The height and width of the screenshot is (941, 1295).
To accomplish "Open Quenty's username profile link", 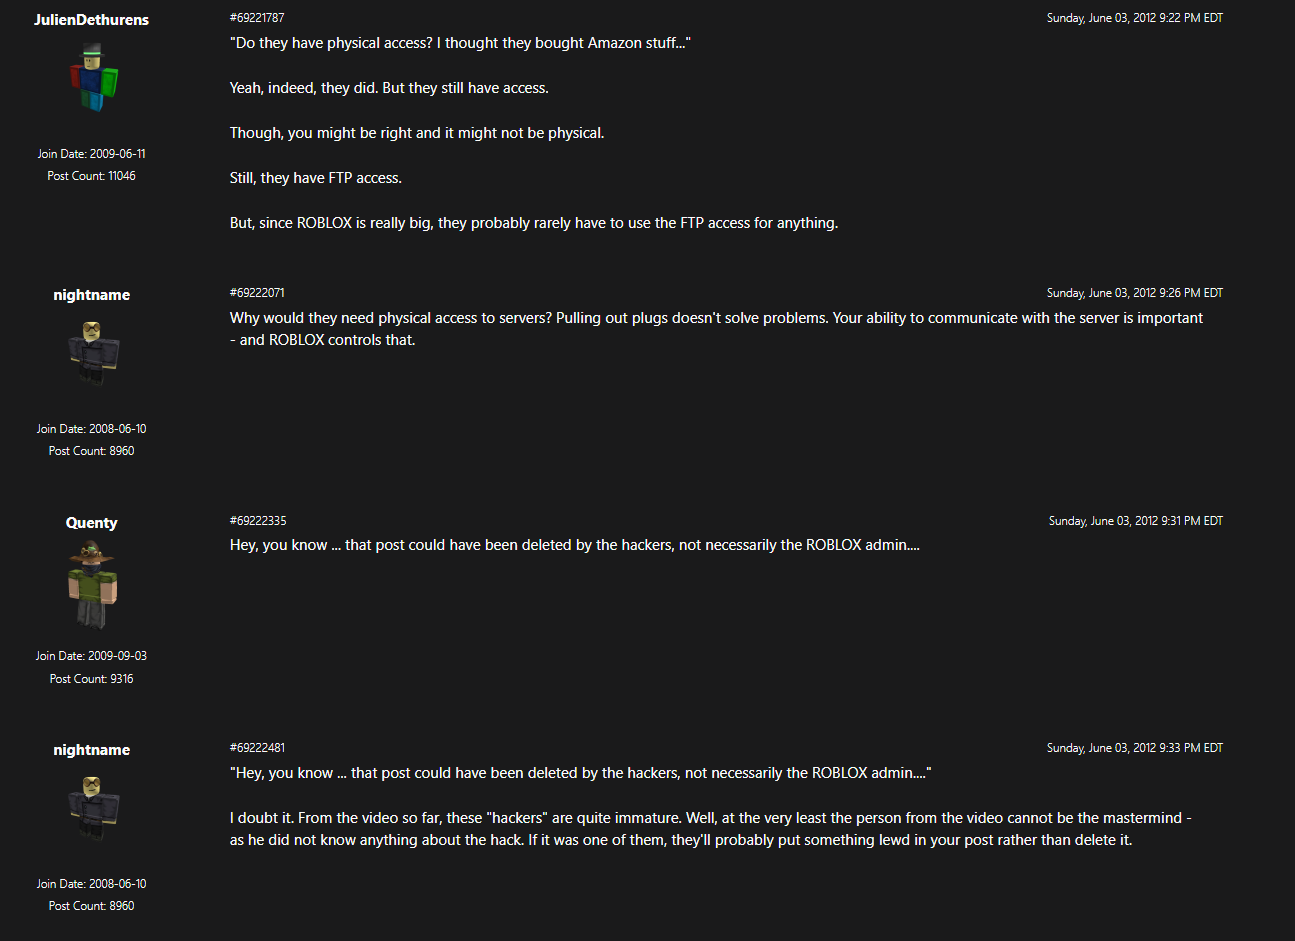I will [x=91, y=523].
